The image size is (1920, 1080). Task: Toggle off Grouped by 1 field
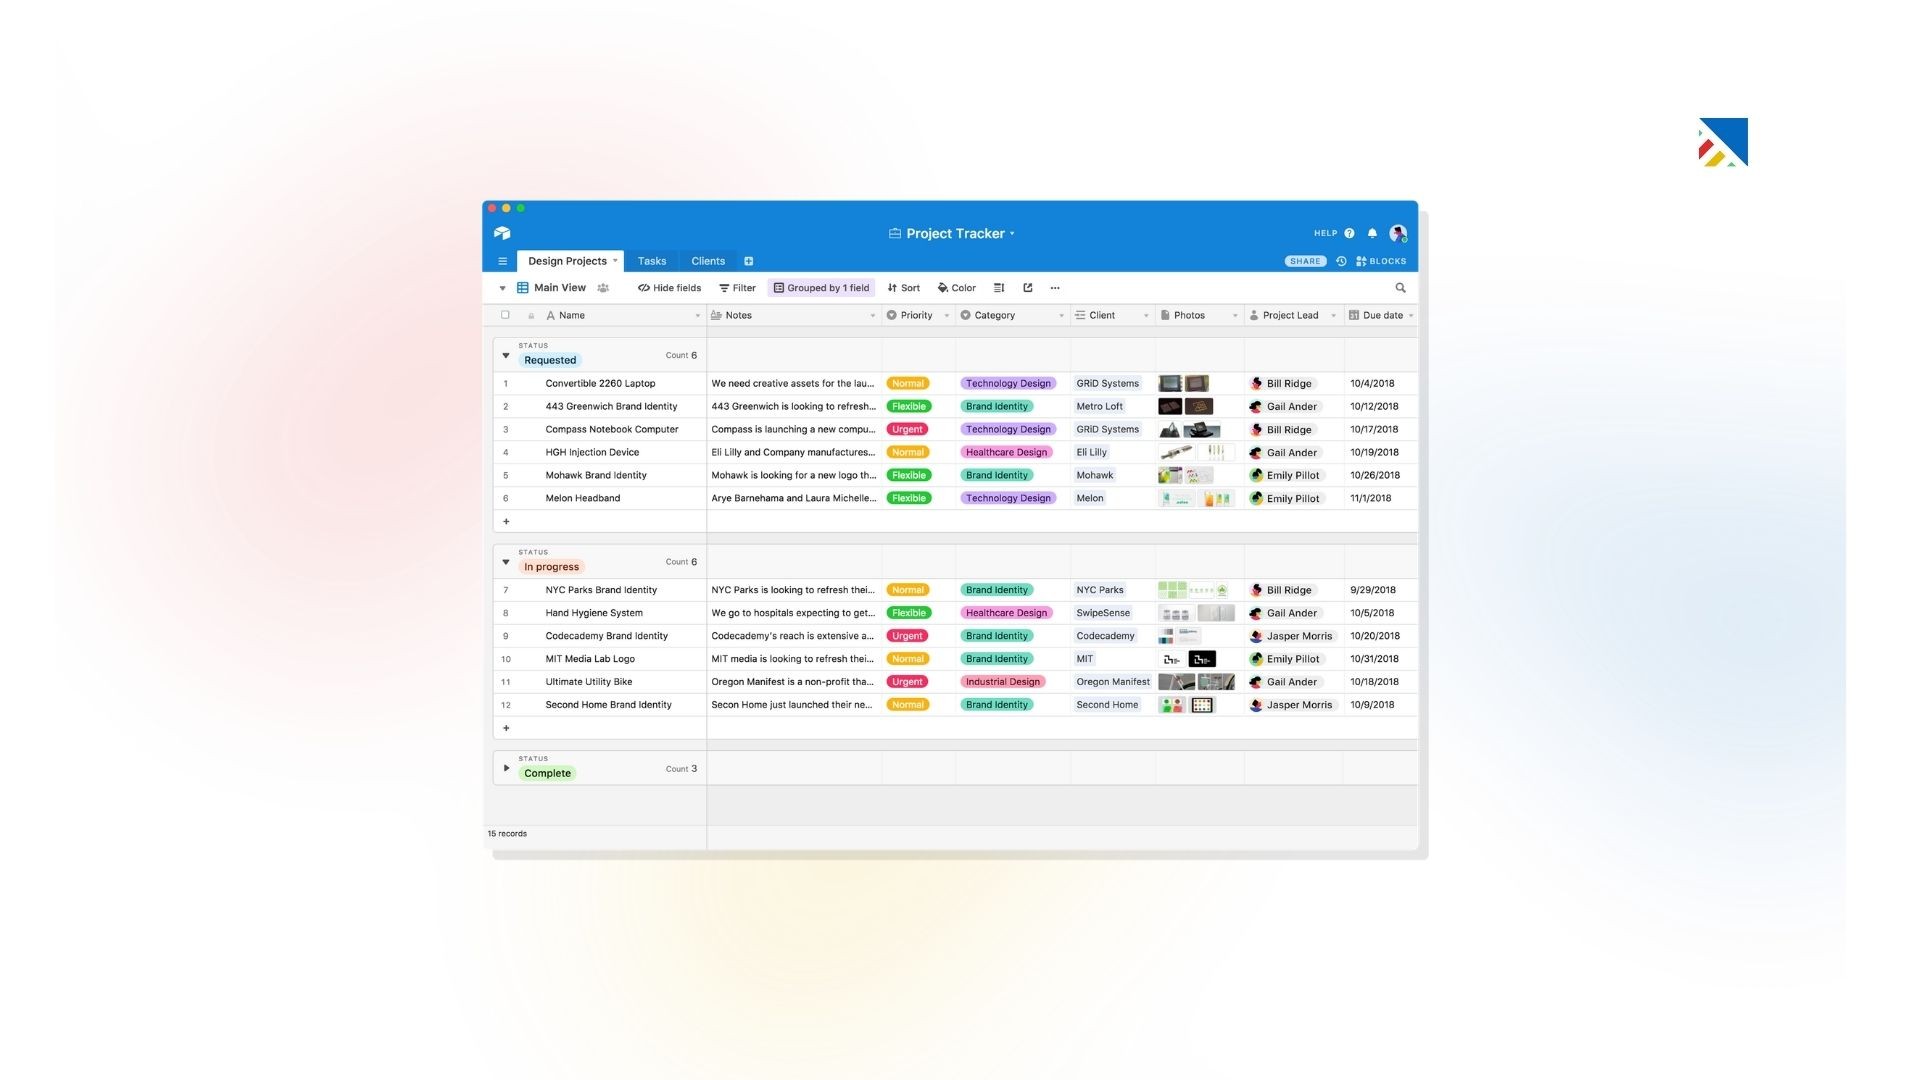tap(821, 287)
